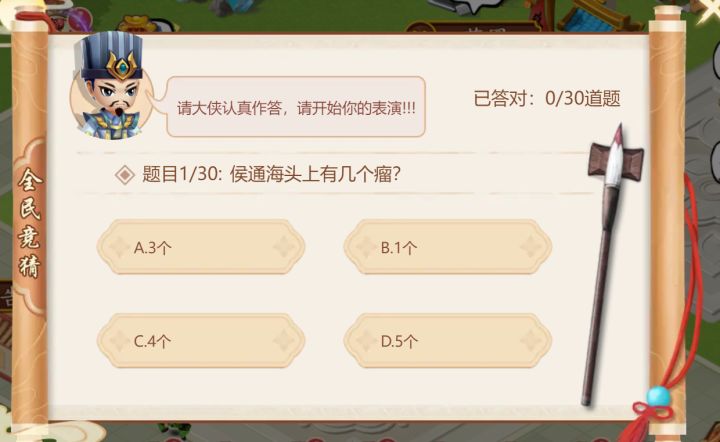The image size is (720, 442).
Task: Click the question text 侯通海头上有几个瘤
Action: pyautogui.click(x=316, y=174)
